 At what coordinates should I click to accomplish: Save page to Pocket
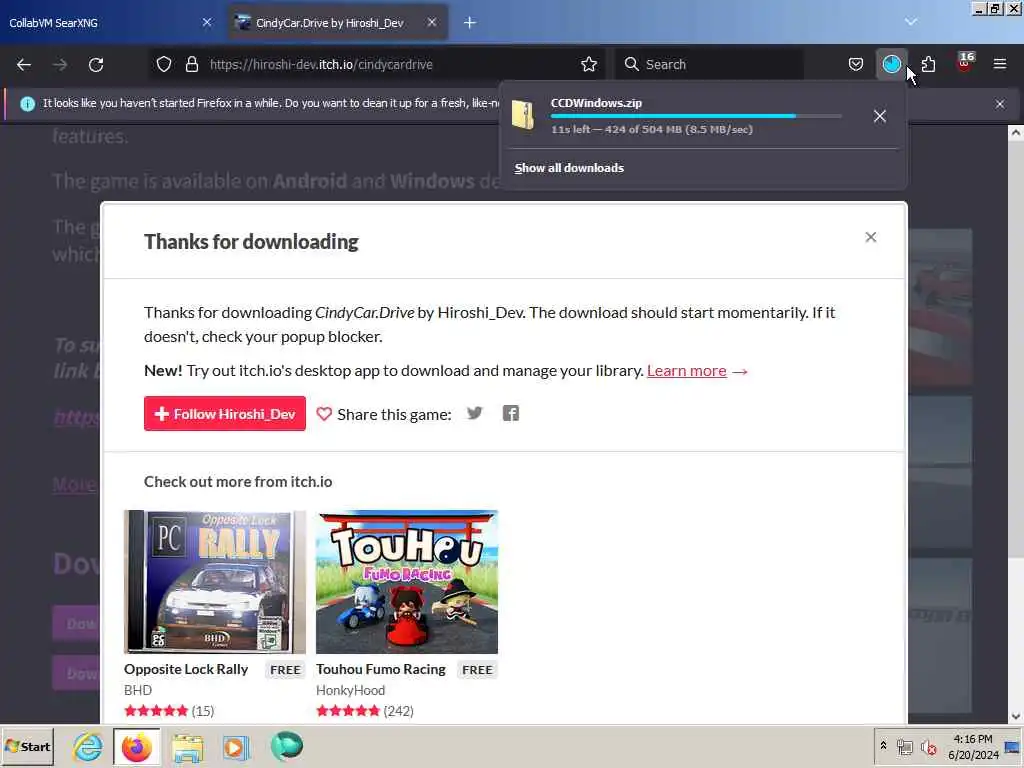click(x=856, y=64)
